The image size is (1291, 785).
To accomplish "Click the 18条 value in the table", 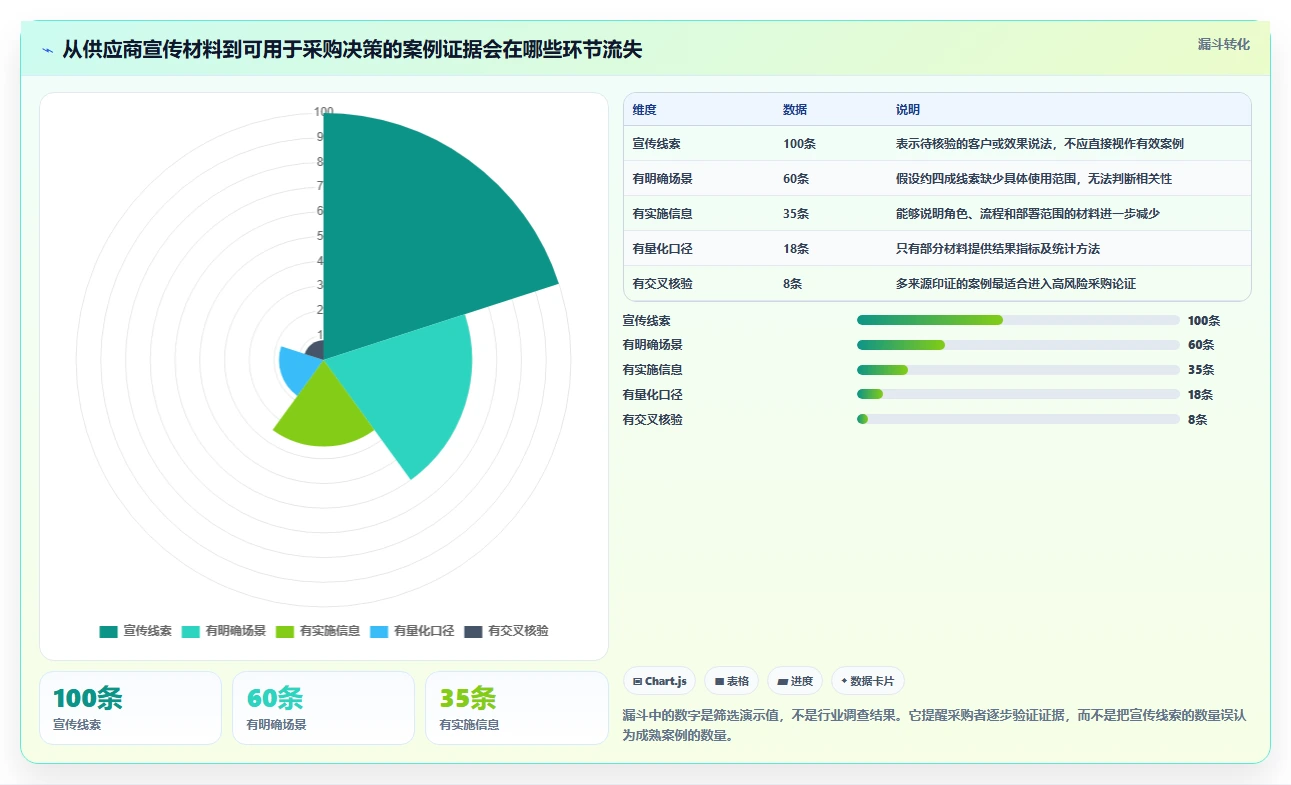I will (796, 249).
